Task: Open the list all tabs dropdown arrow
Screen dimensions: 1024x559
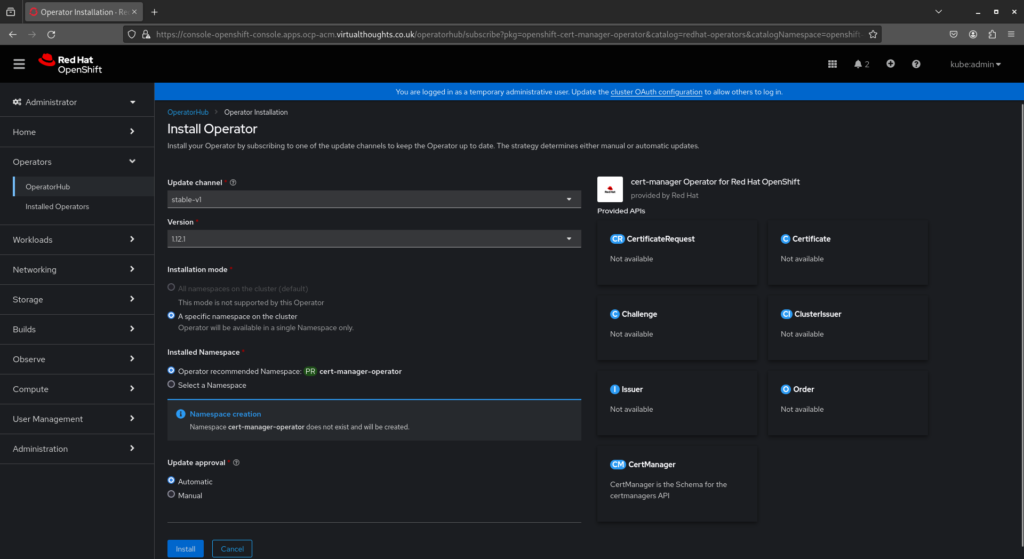Action: tap(938, 12)
